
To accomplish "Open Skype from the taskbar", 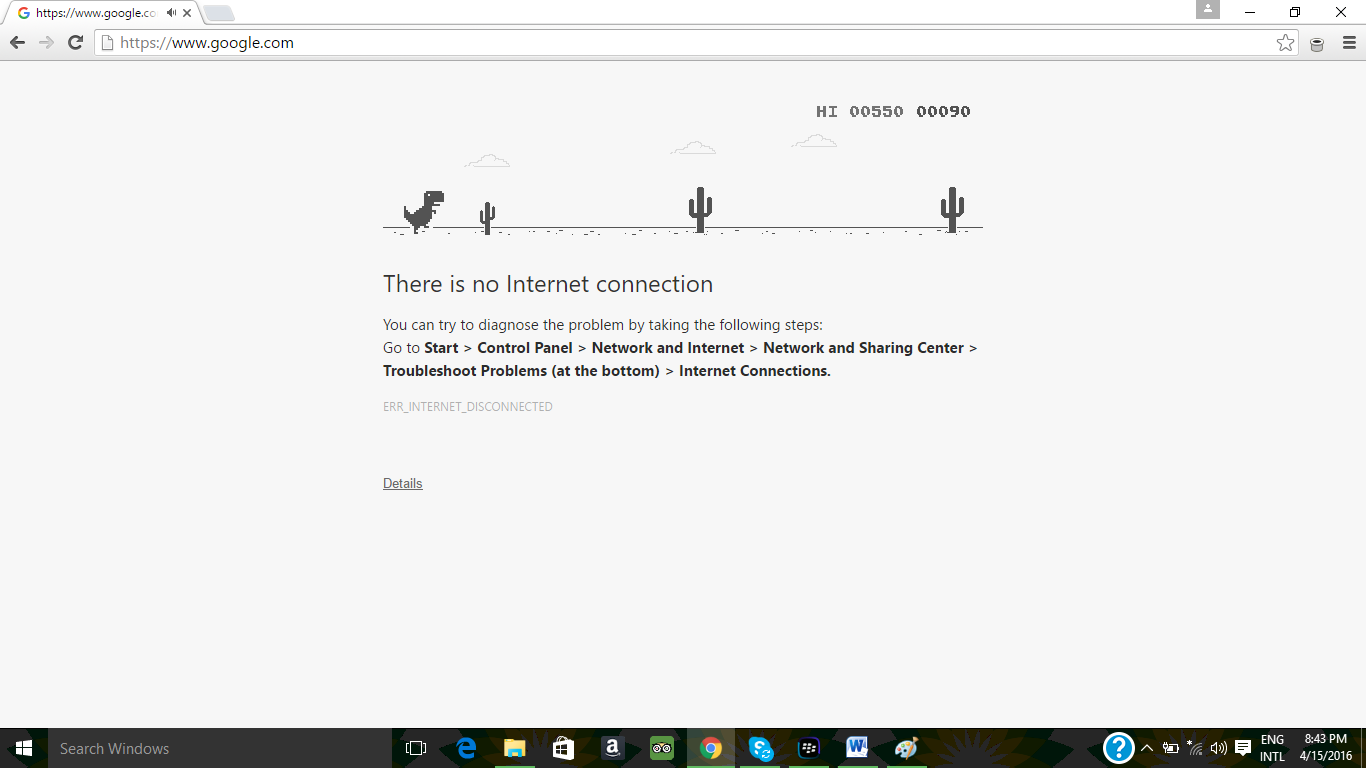I will 760,748.
